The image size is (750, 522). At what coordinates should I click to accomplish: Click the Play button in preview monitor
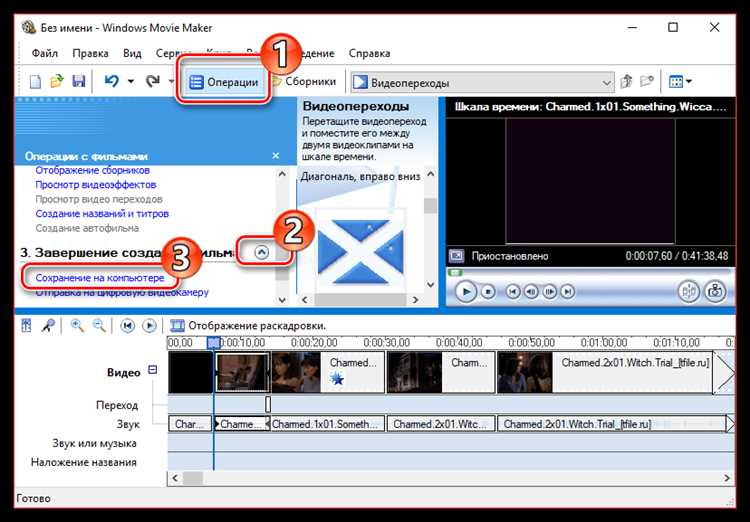[466, 291]
